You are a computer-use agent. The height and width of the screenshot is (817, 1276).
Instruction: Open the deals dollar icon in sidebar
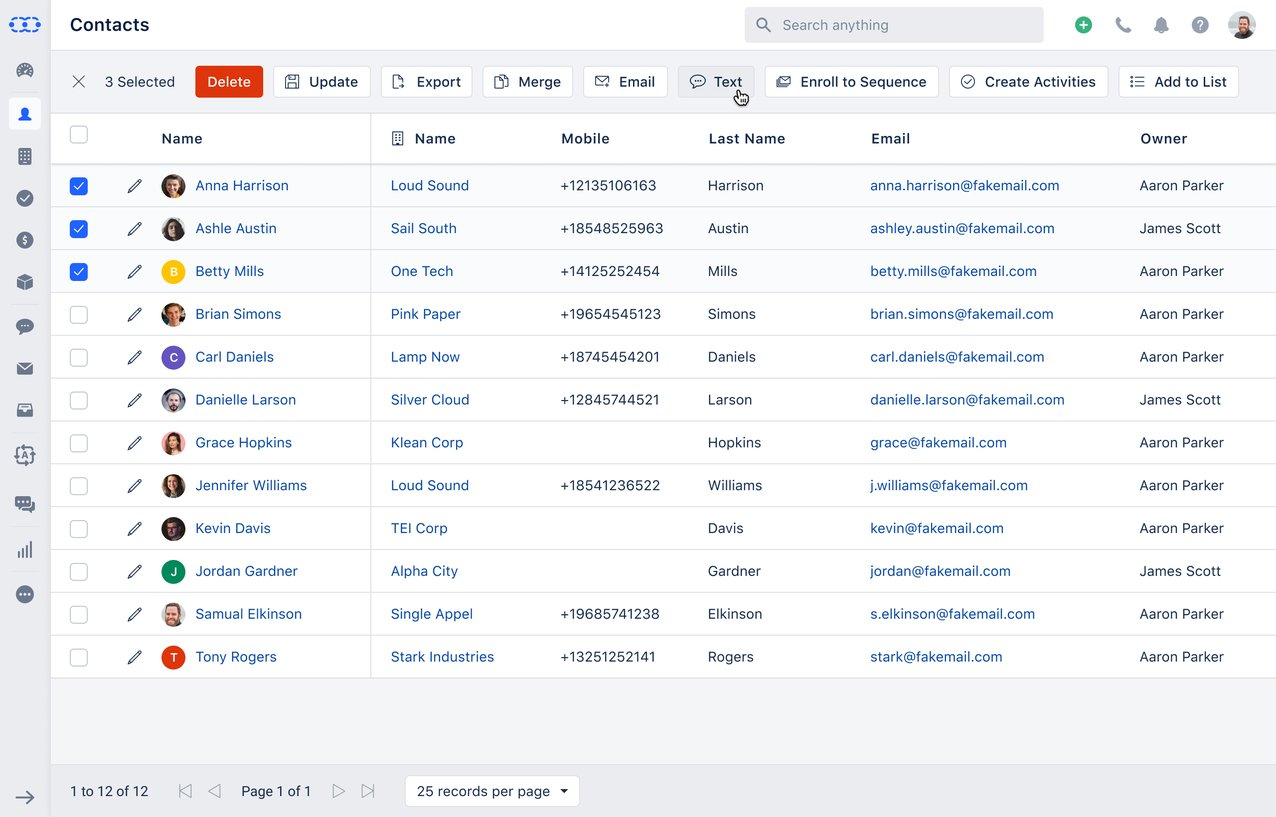click(25, 240)
